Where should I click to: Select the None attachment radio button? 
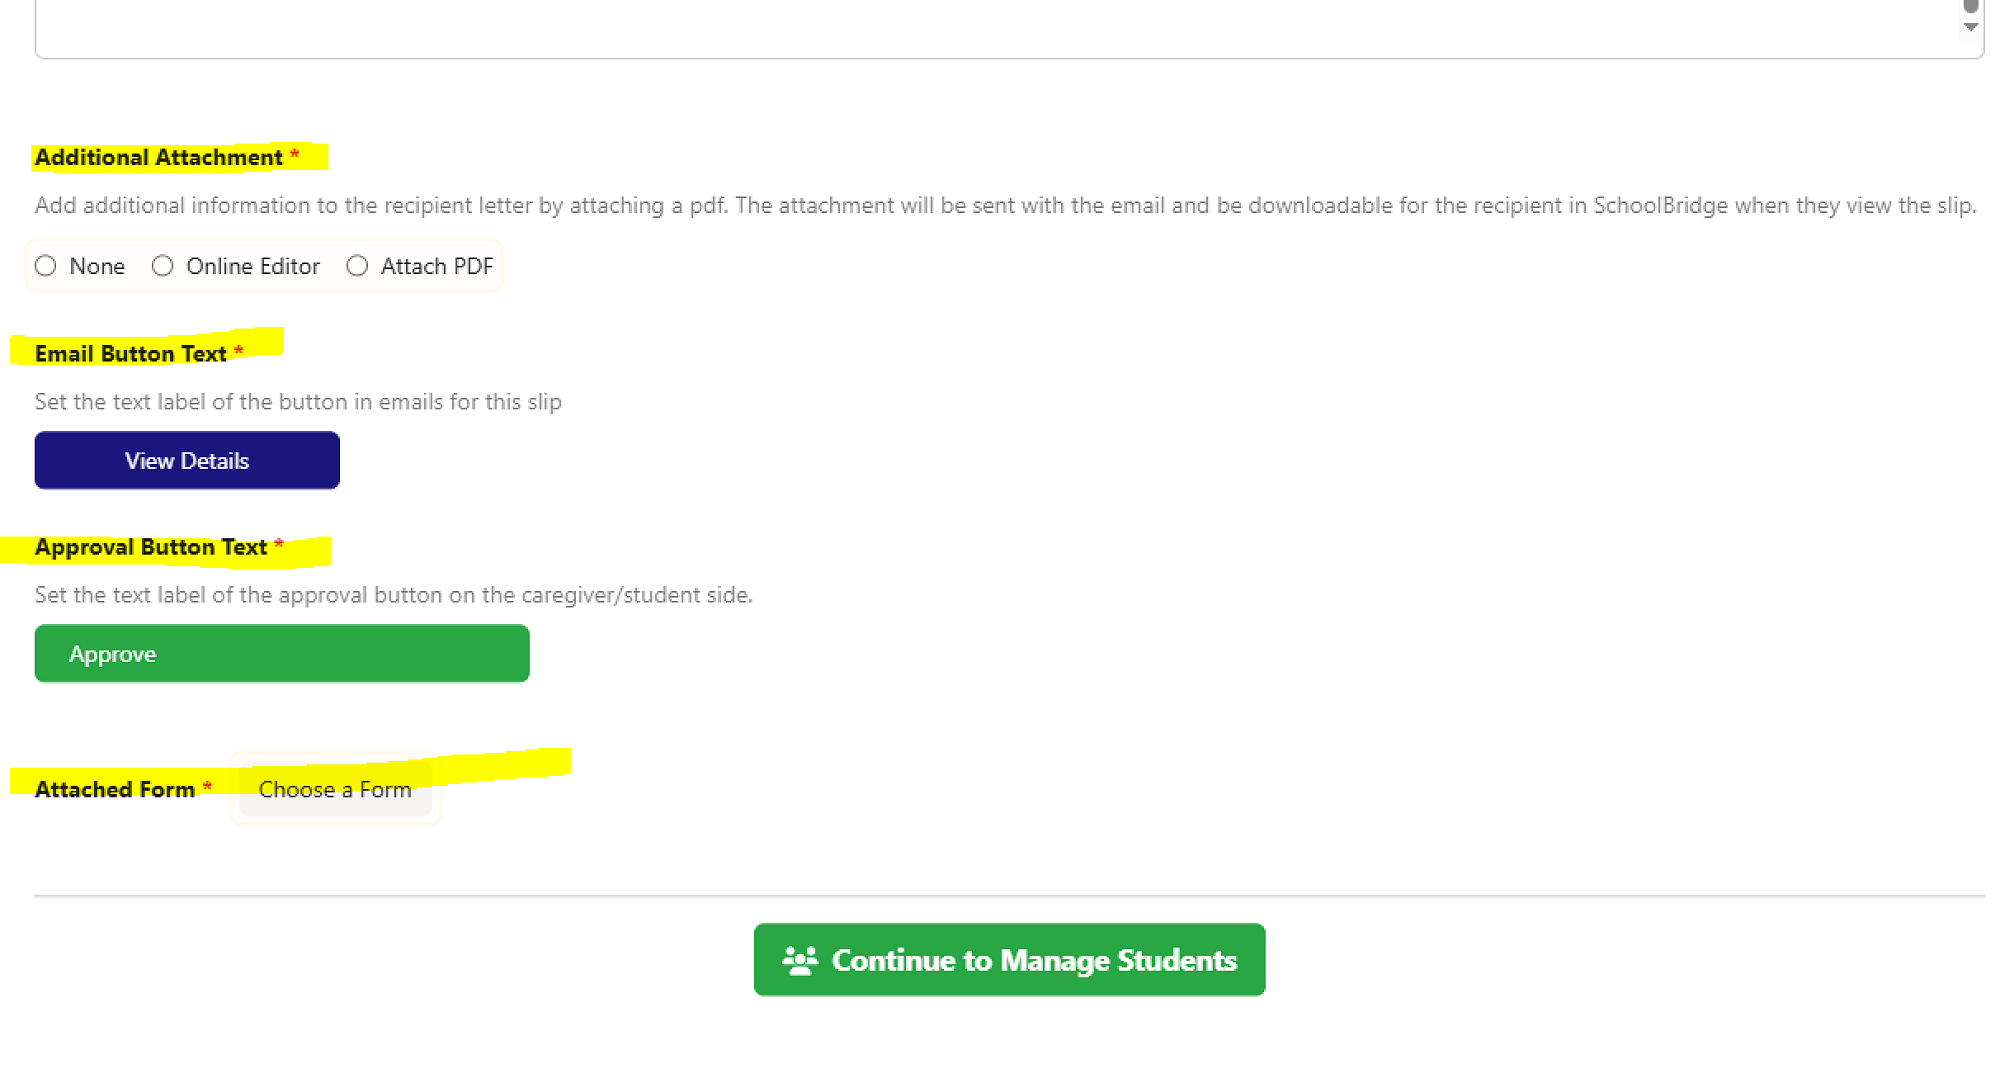pos(45,266)
